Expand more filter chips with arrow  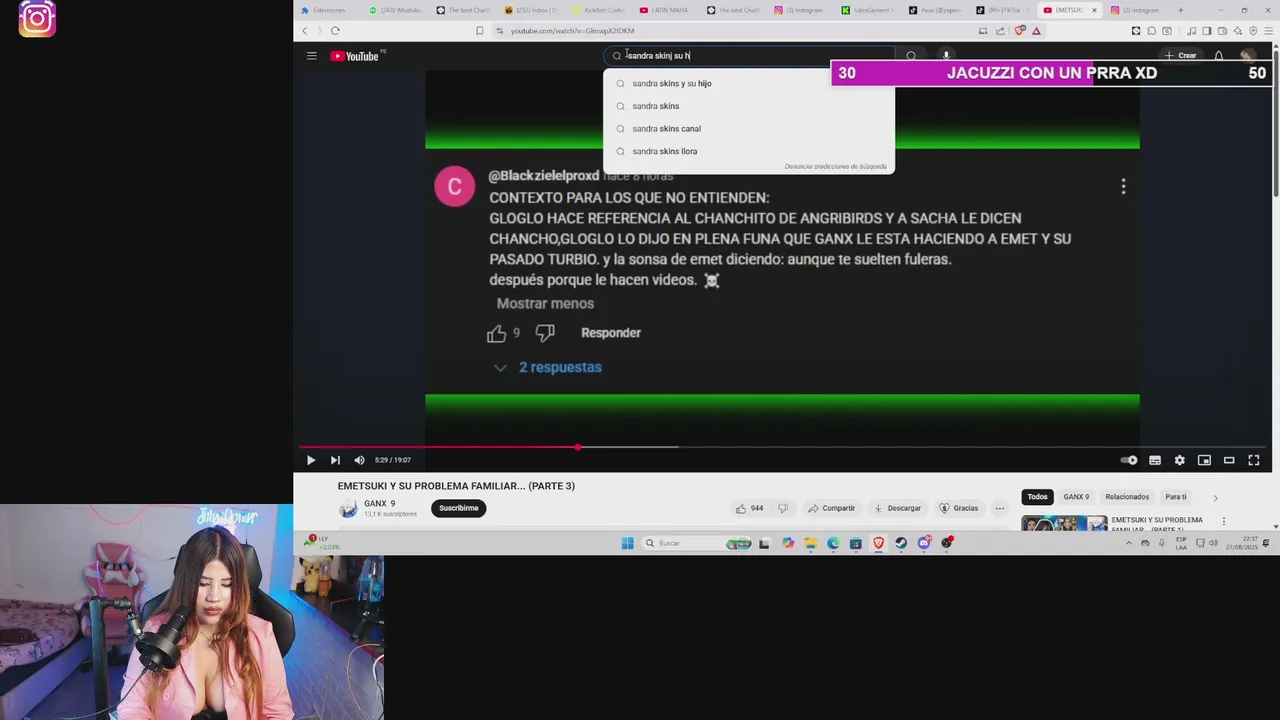click(1215, 497)
